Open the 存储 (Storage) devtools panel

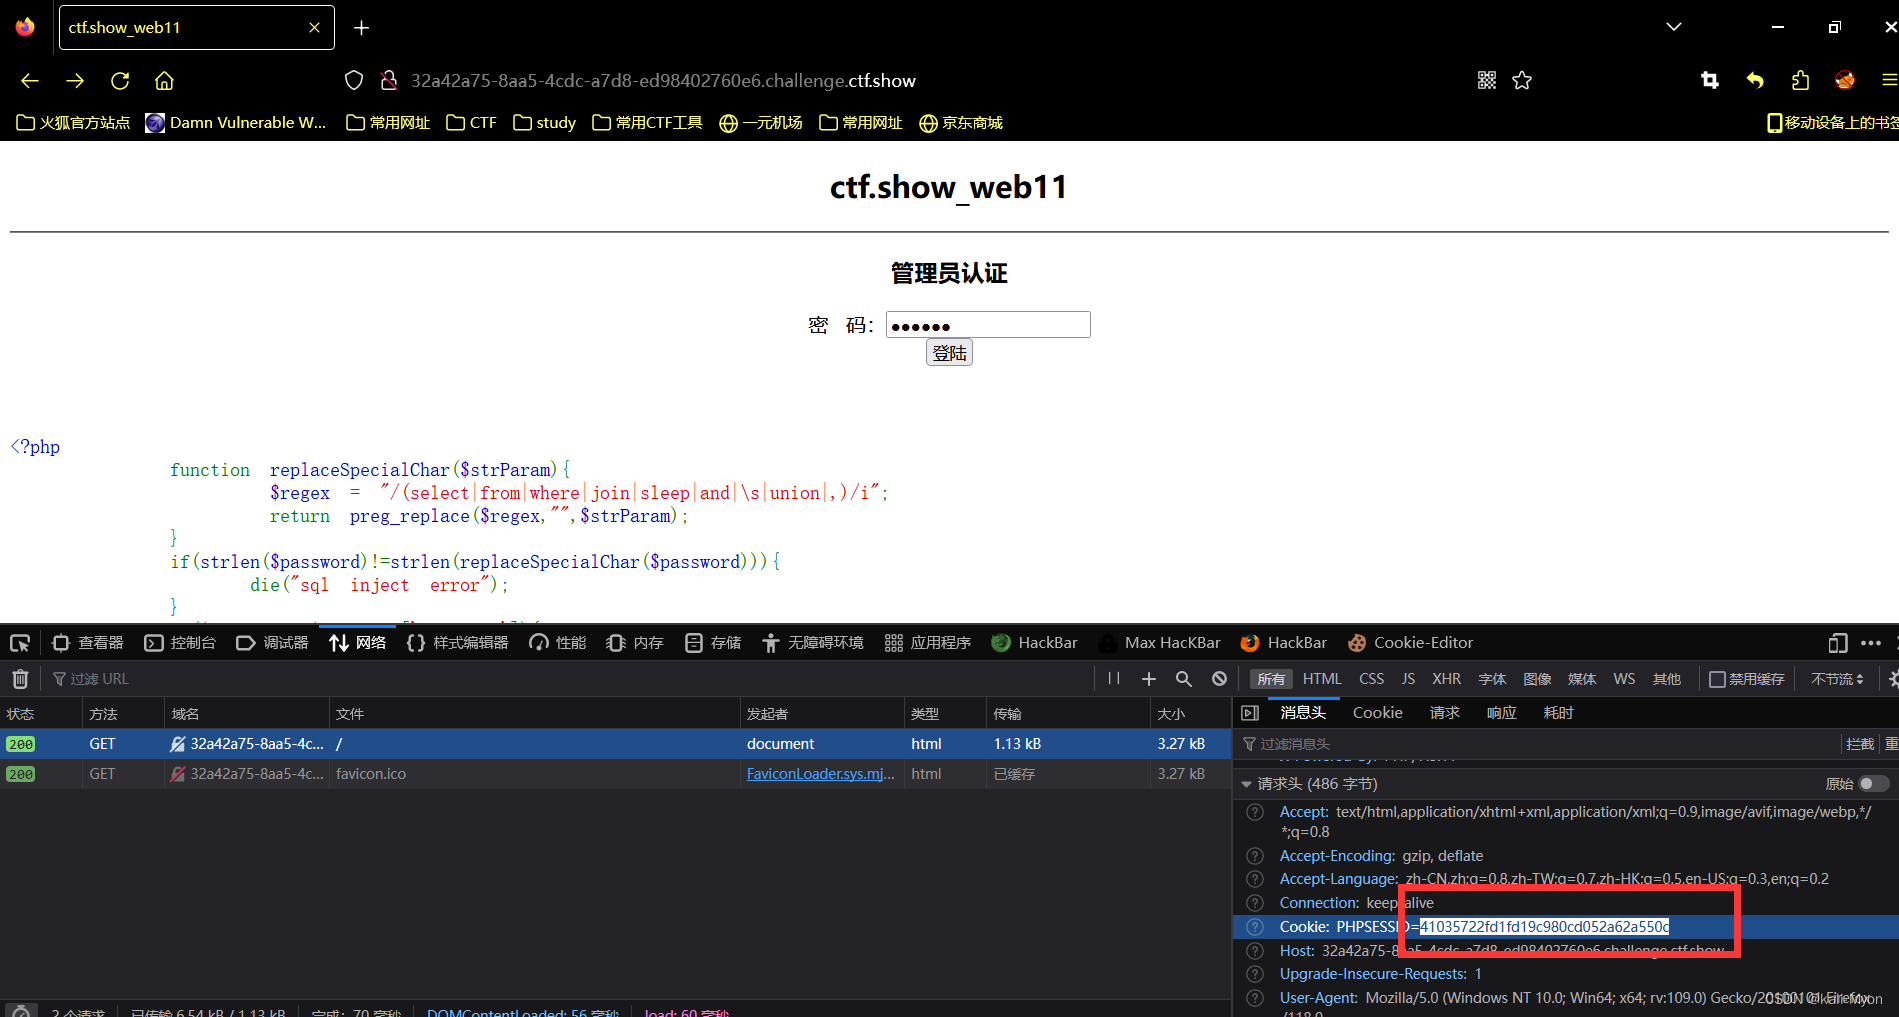[712, 643]
